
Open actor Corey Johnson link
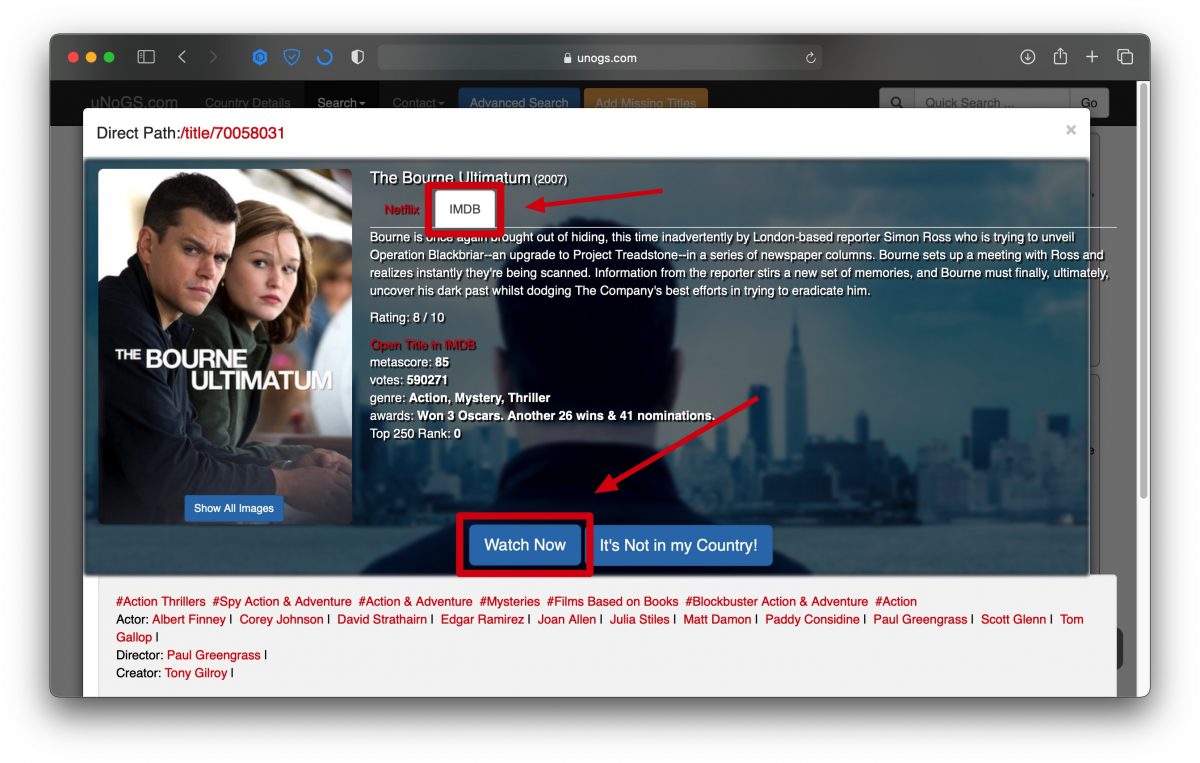(282, 620)
